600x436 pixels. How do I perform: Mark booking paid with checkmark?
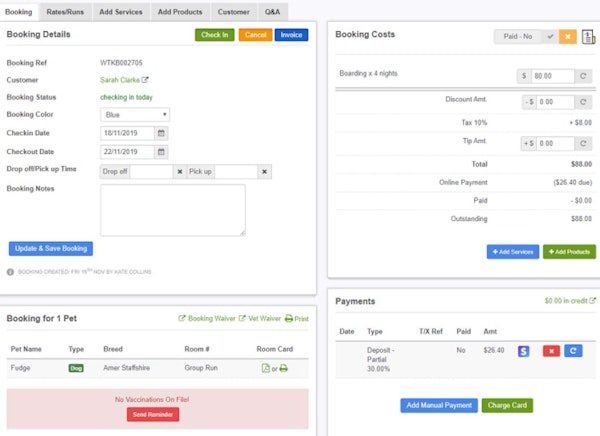[x=550, y=36]
